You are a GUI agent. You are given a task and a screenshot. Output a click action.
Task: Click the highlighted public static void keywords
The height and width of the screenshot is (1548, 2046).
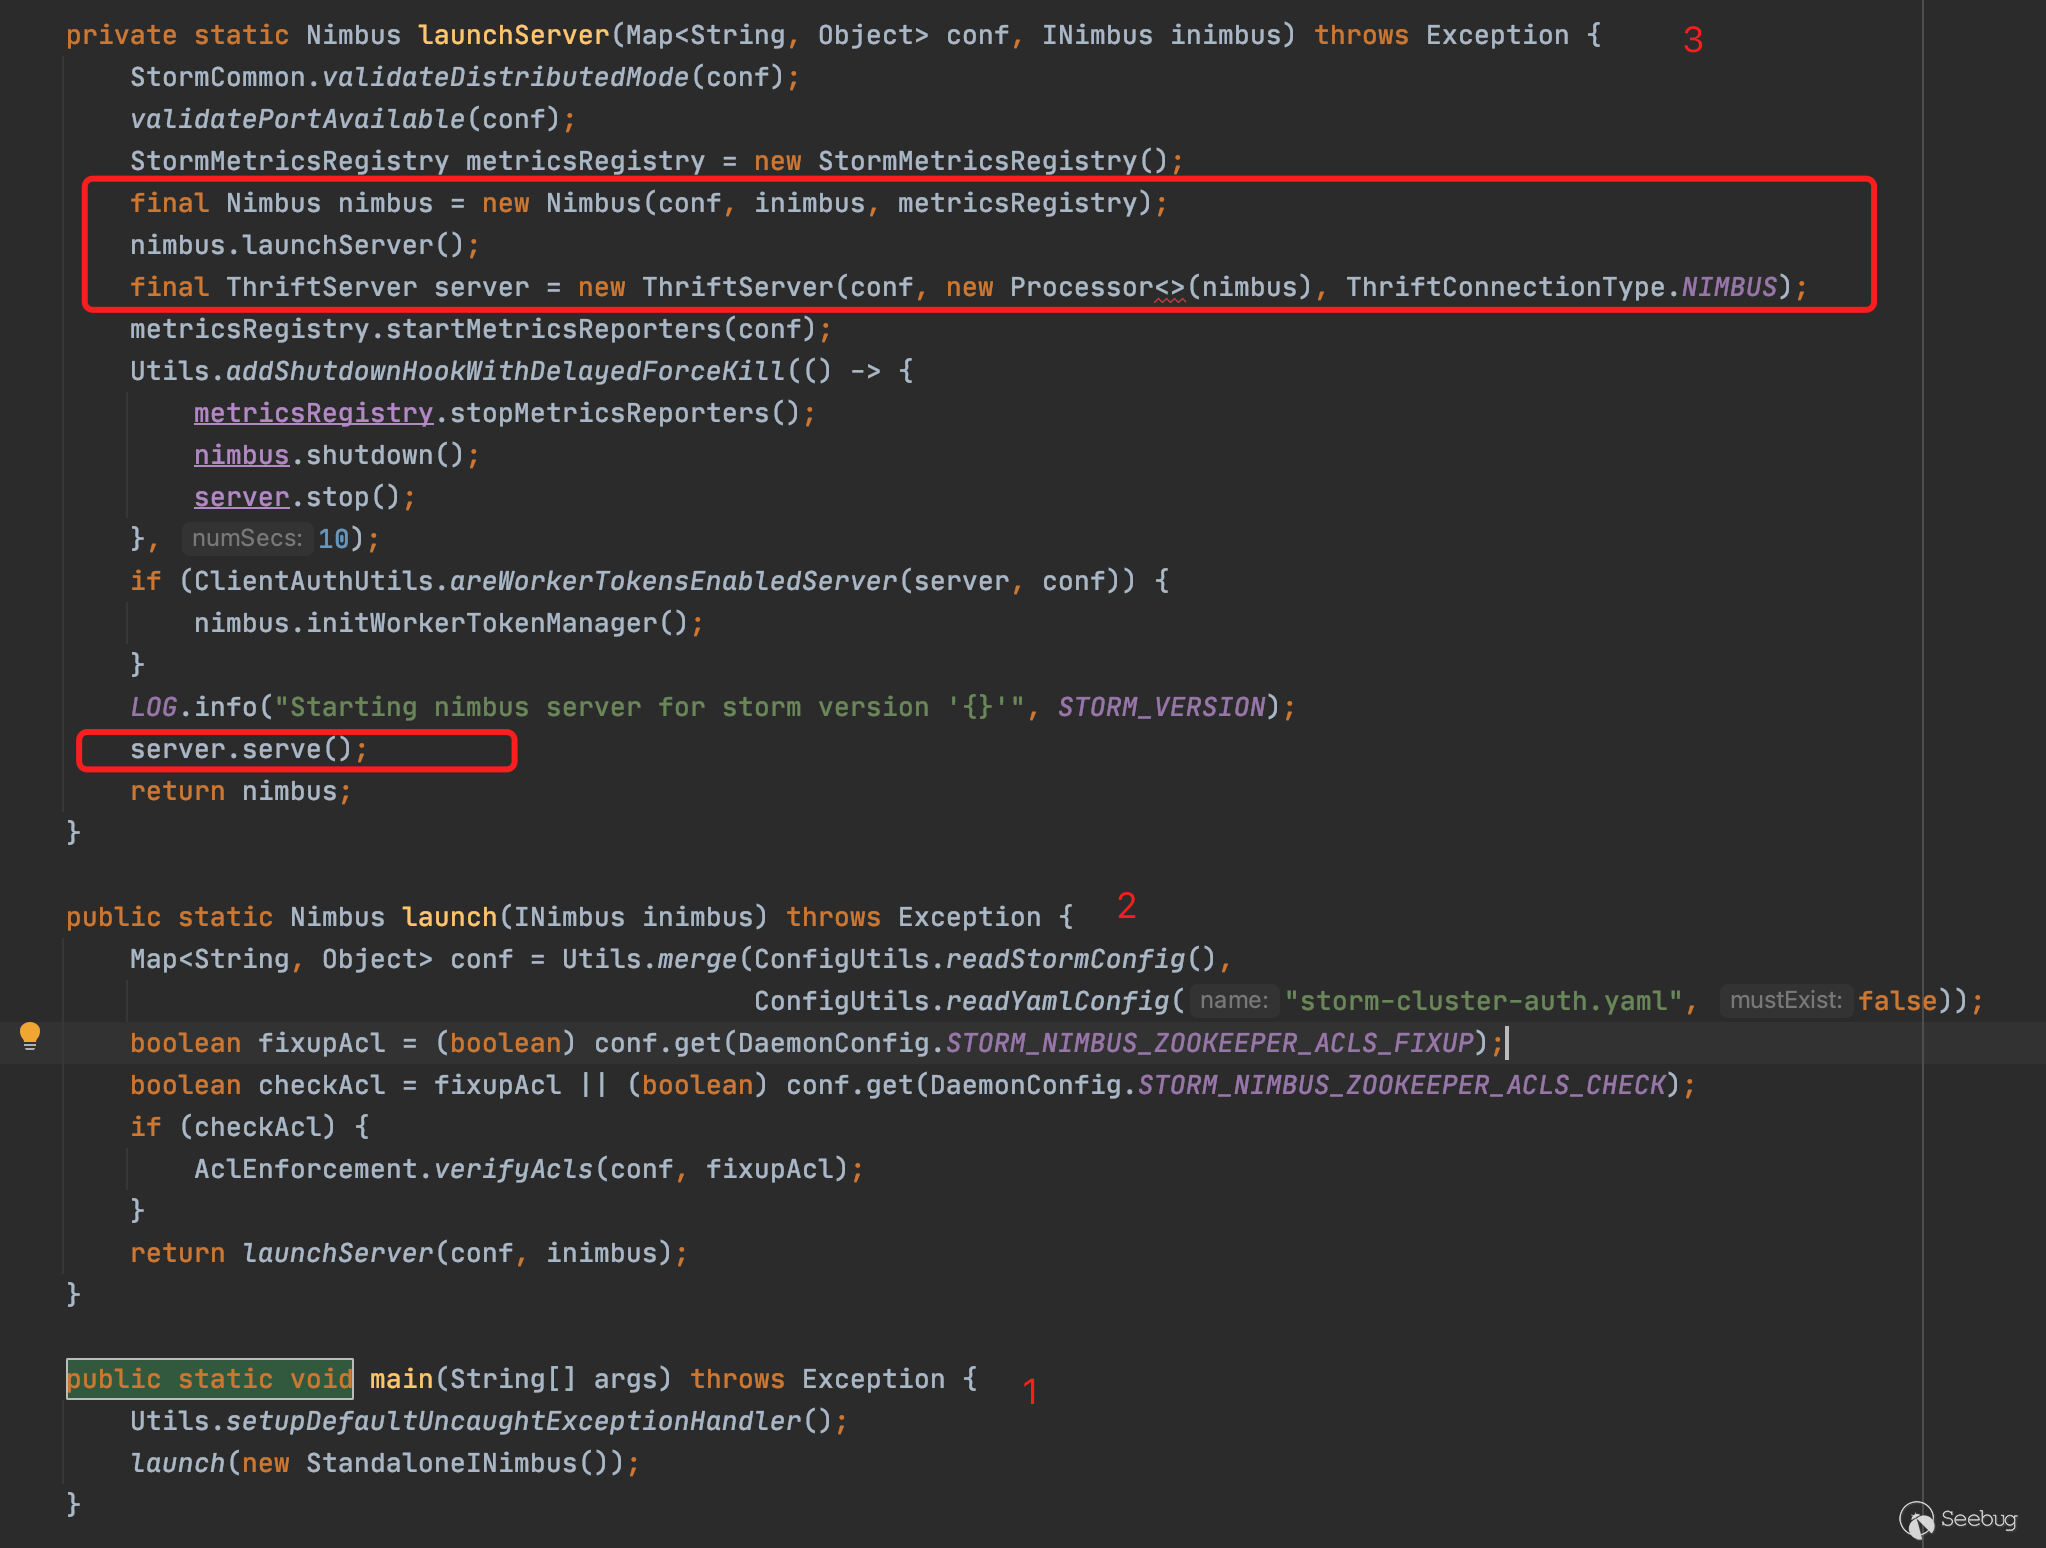pyautogui.click(x=209, y=1379)
